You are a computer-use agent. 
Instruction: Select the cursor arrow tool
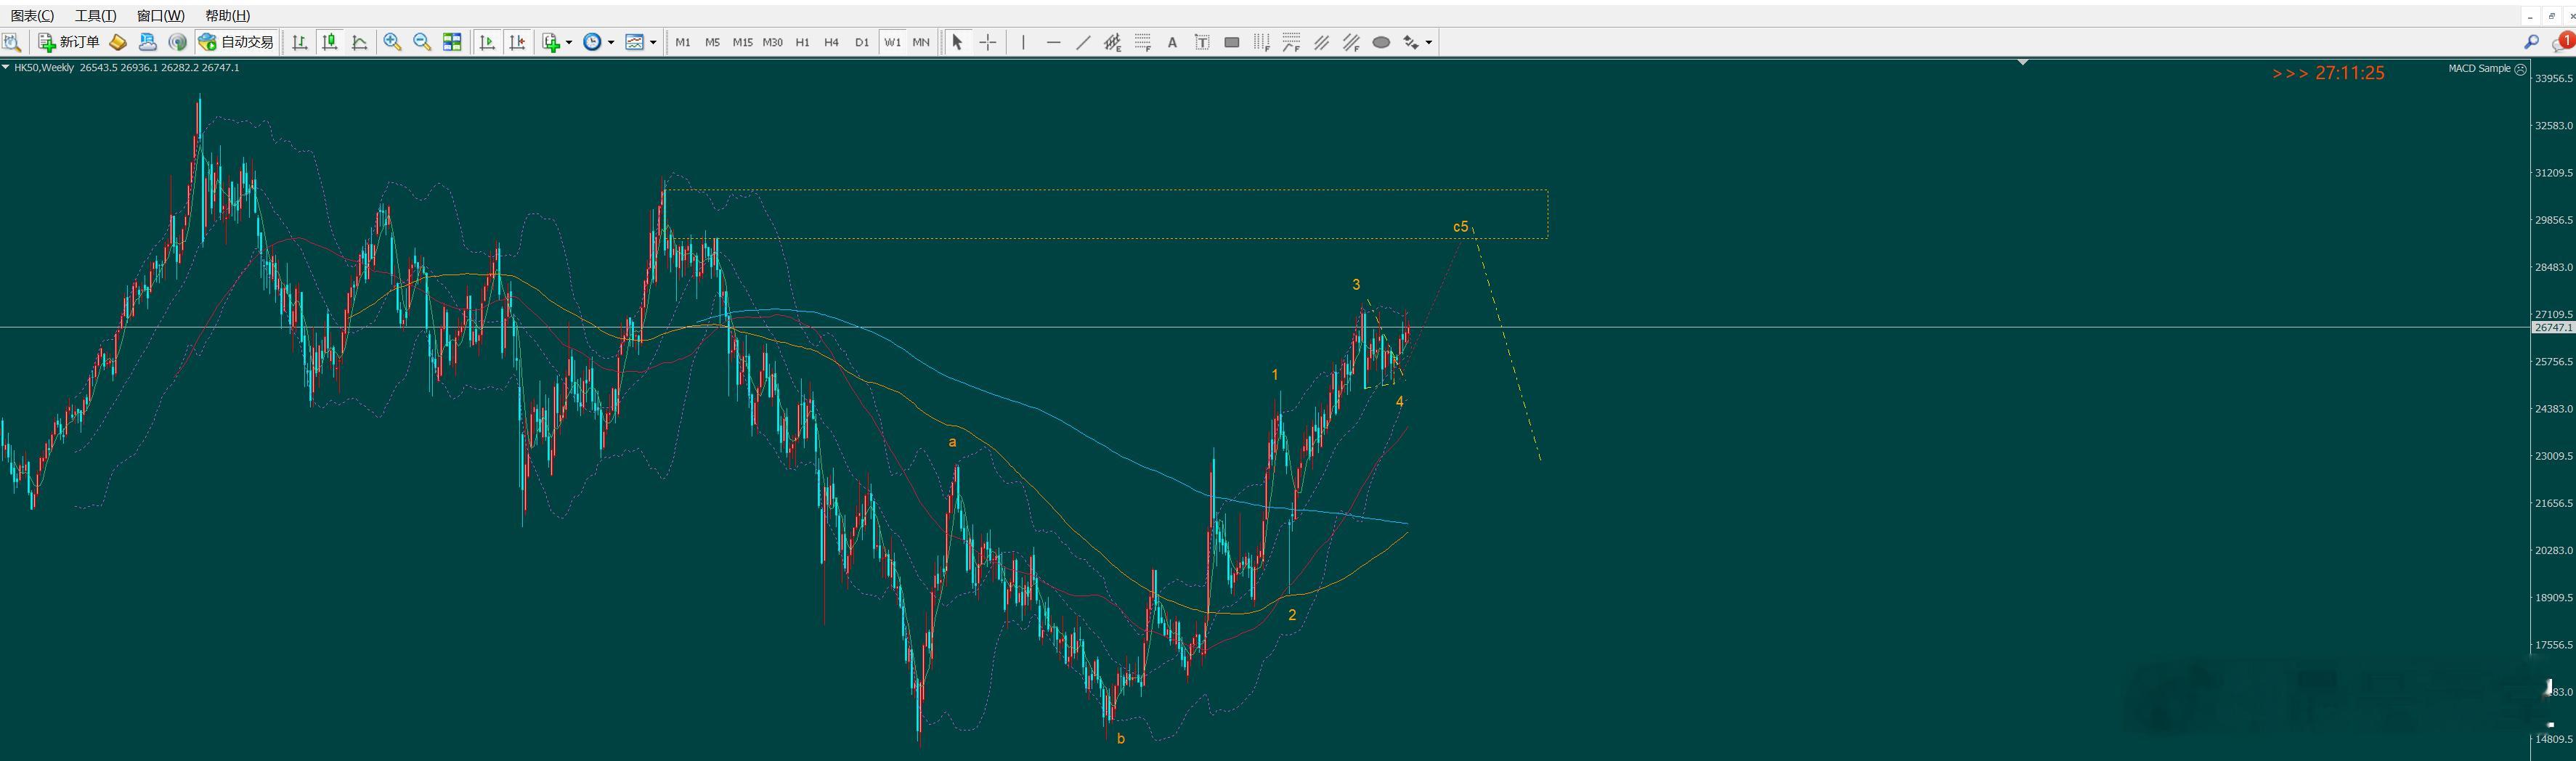(957, 42)
